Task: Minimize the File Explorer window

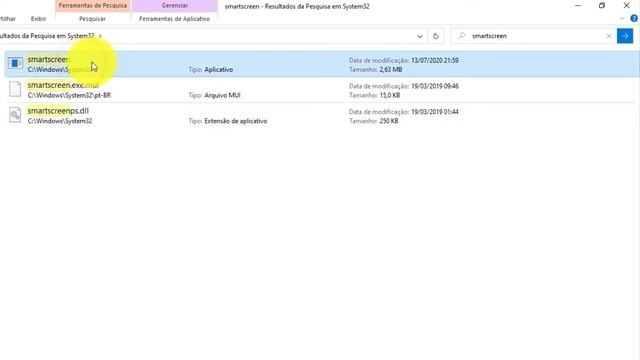Action: pyautogui.click(x=578, y=6)
